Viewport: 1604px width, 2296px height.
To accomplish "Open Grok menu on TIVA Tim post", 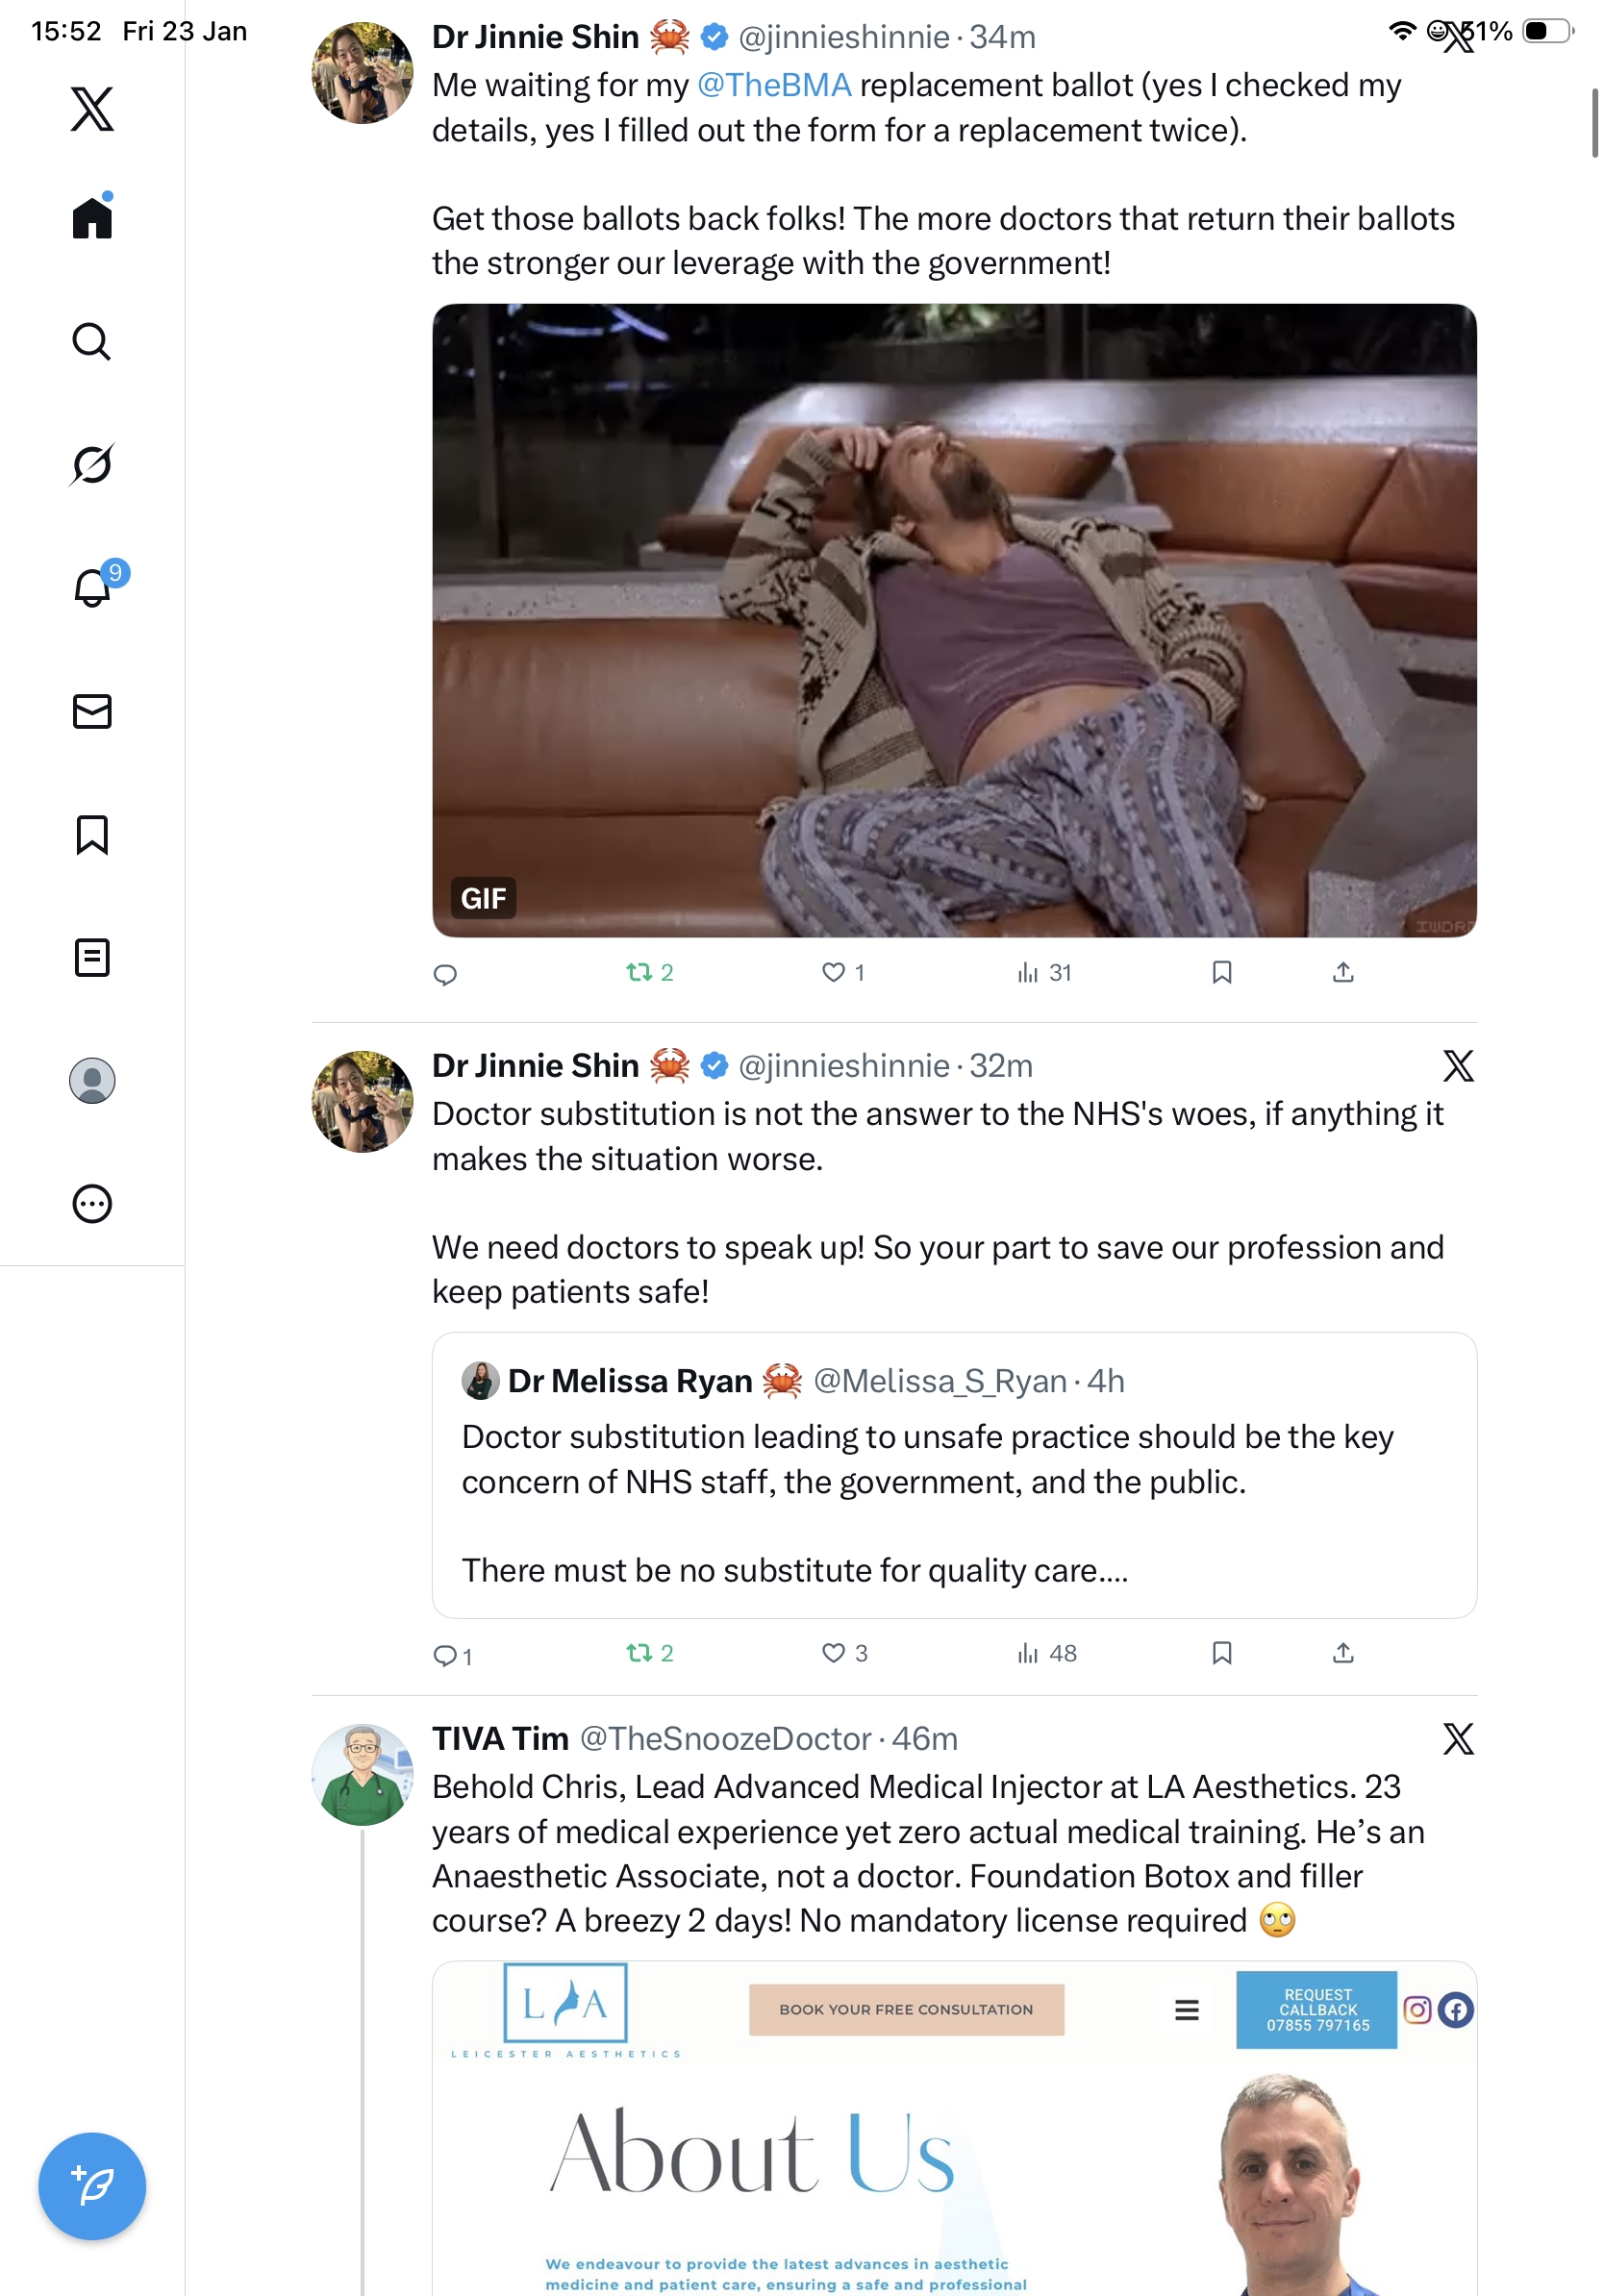I will click(x=1457, y=1739).
